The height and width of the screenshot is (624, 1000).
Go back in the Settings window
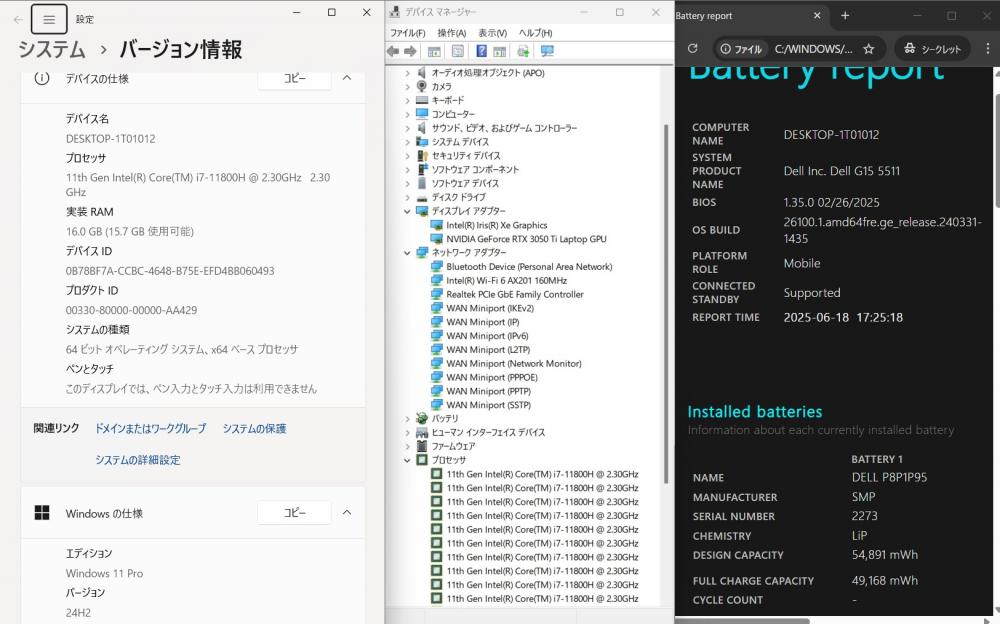18,20
